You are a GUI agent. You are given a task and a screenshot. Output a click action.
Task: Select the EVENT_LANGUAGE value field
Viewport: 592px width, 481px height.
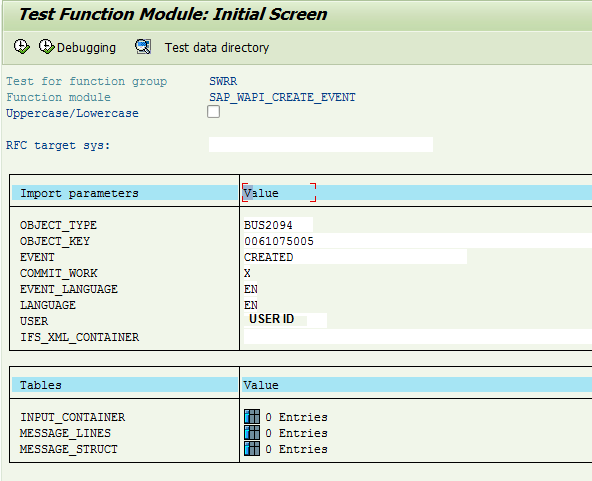[251, 289]
